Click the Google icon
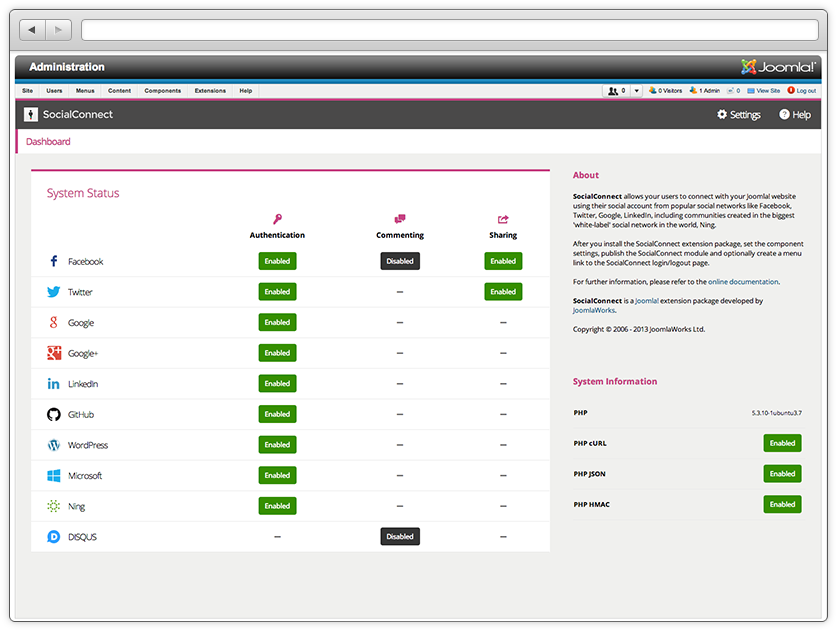 [53, 322]
